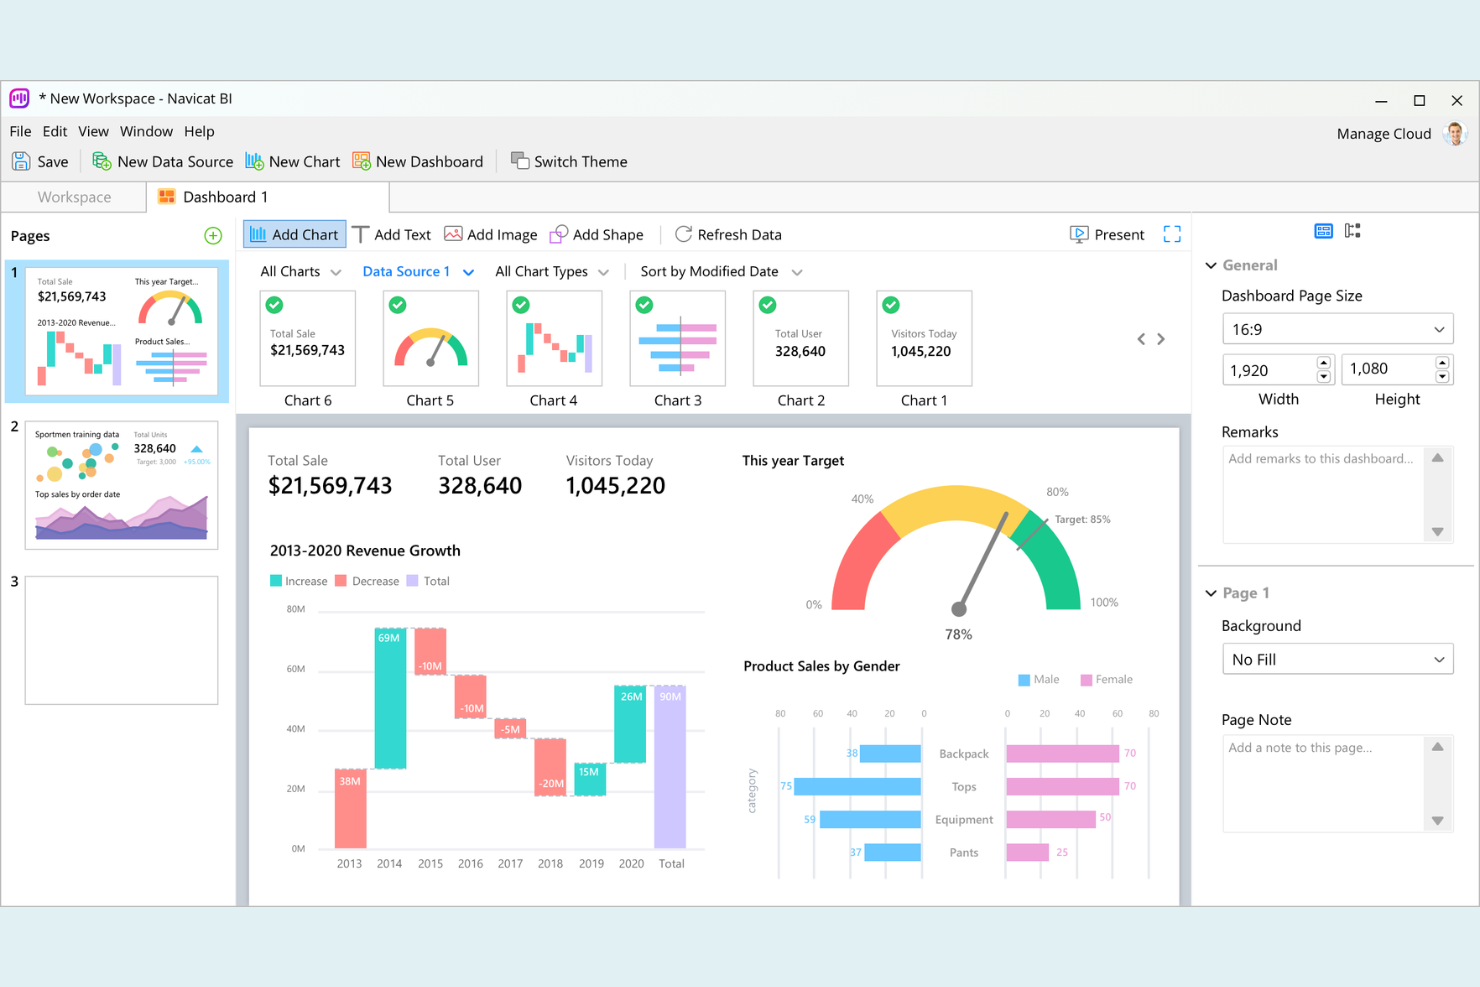
Task: Click the page note text area
Action: tap(1322, 783)
